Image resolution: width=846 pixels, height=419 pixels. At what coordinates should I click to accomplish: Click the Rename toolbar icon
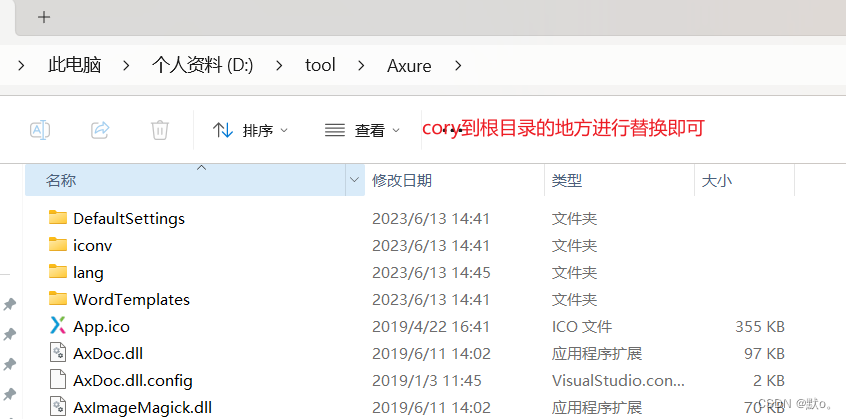40,130
